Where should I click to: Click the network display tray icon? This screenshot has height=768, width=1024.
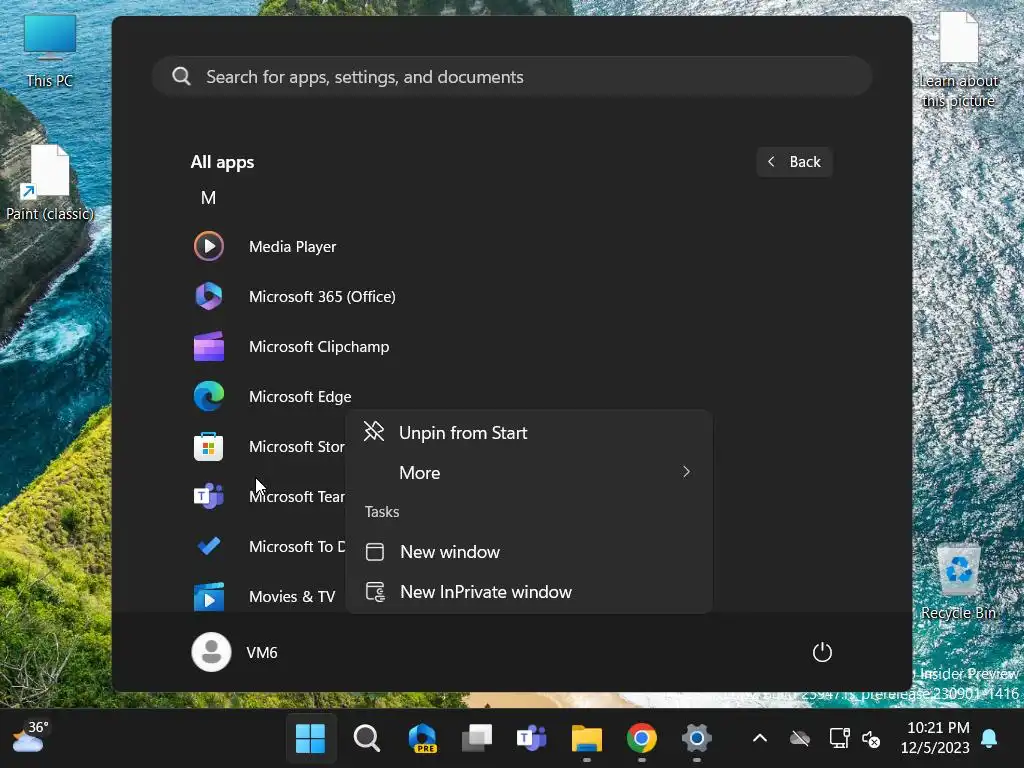(839, 739)
